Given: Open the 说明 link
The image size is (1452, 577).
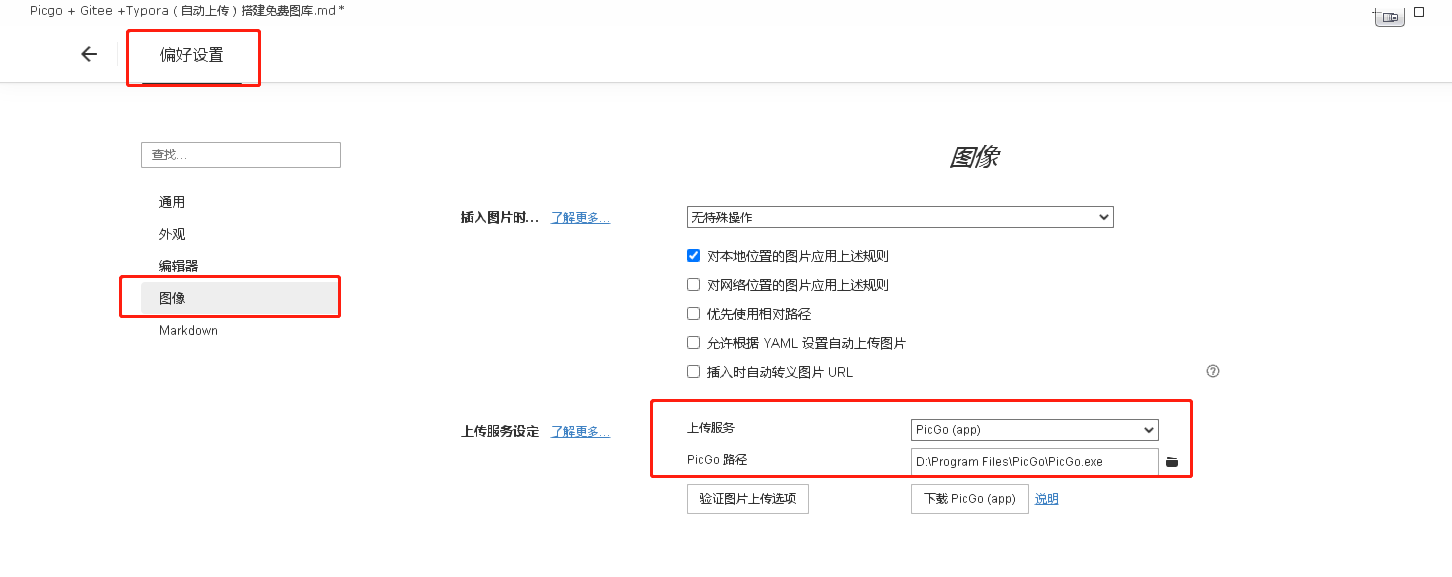Looking at the screenshot, I should (x=1046, y=499).
